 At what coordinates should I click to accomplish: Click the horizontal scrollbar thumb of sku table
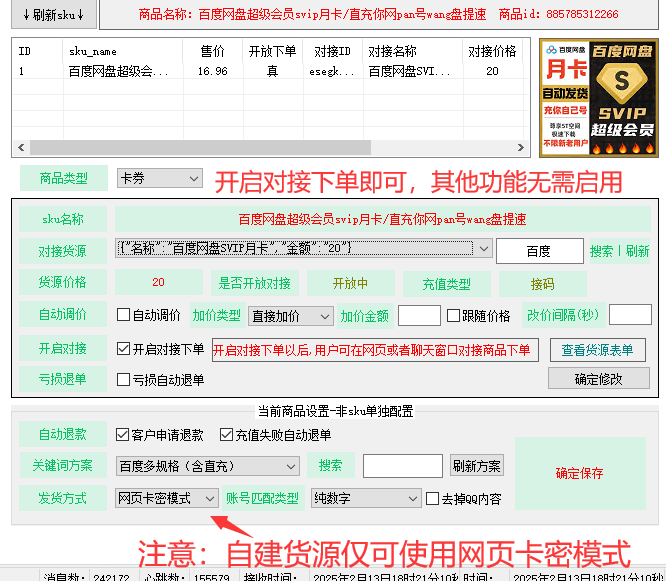200,147
